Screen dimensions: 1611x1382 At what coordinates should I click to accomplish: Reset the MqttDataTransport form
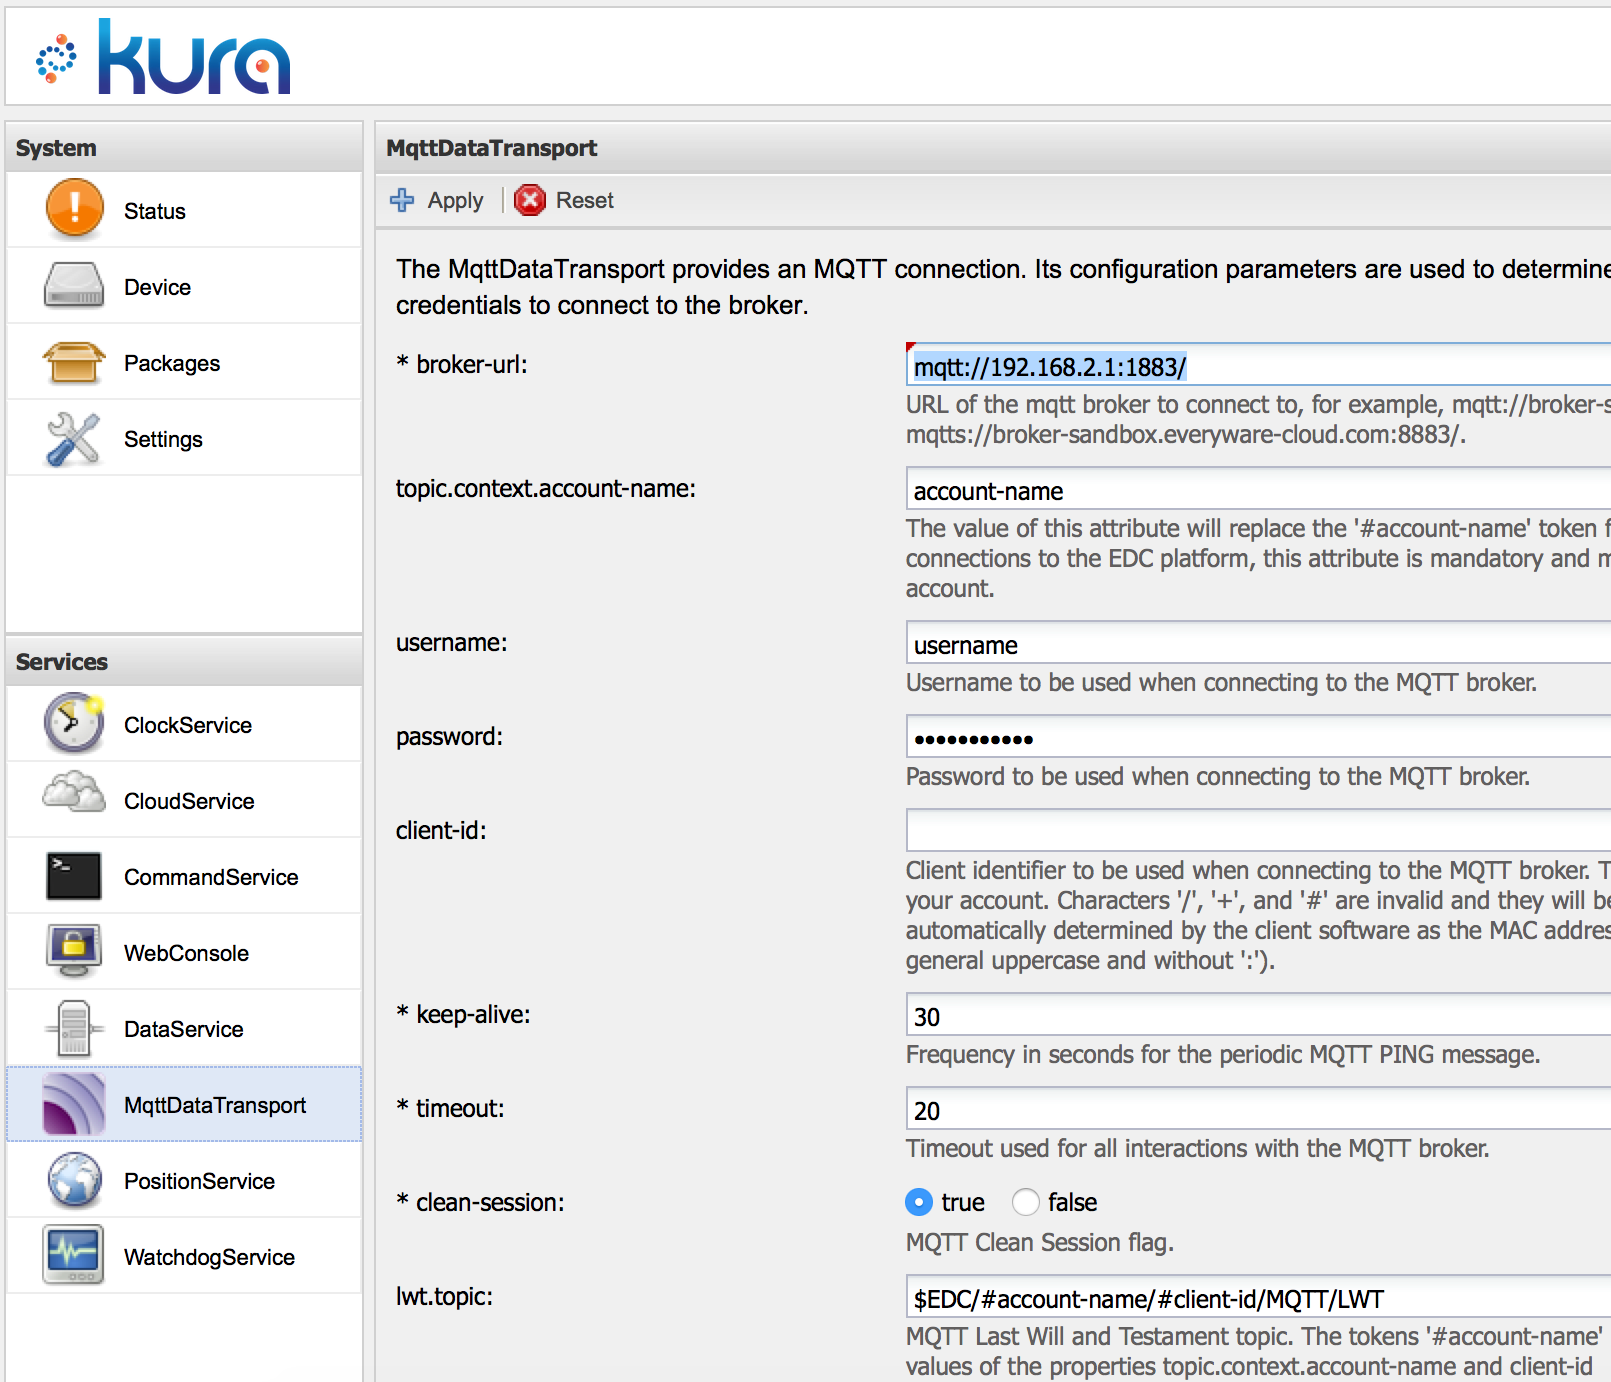[565, 200]
